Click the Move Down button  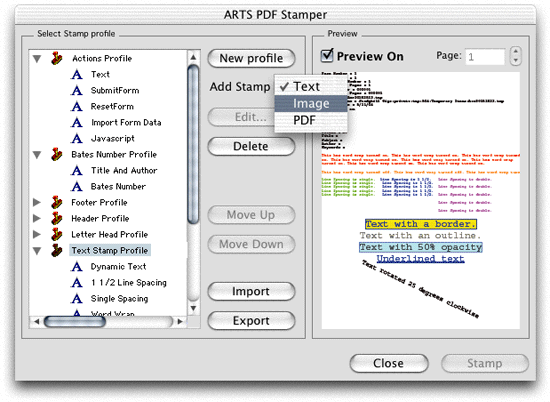[251, 244]
